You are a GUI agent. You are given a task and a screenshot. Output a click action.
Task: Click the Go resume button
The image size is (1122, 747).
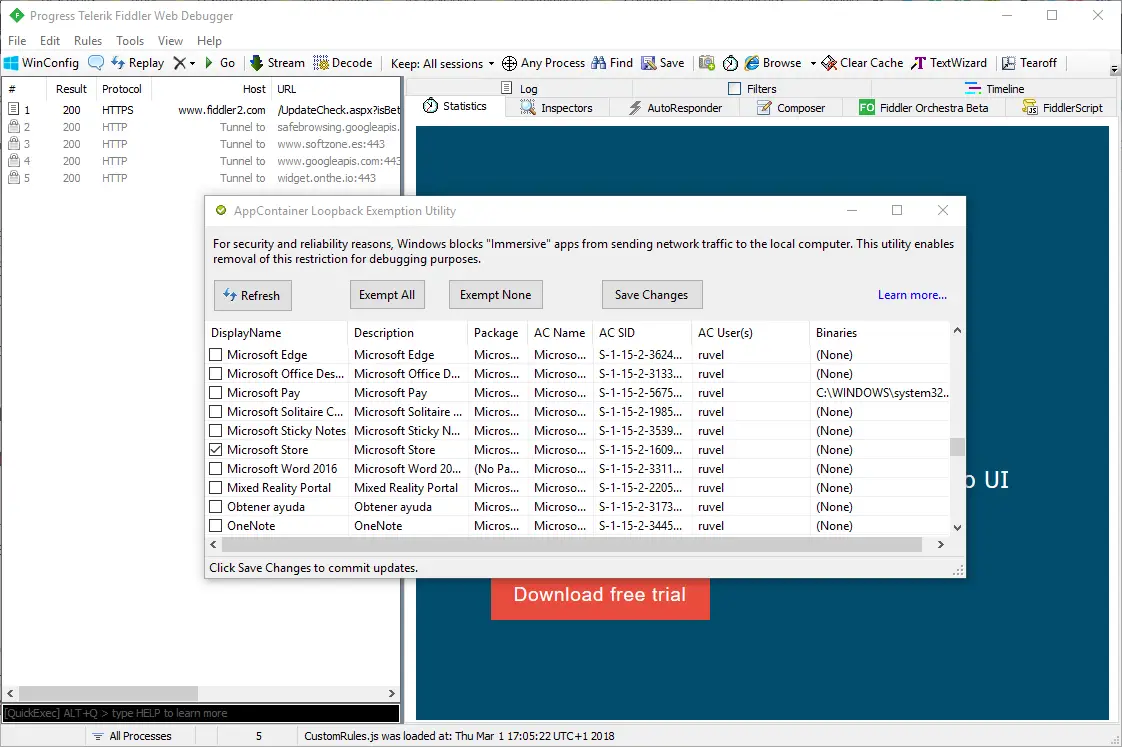[x=220, y=63]
